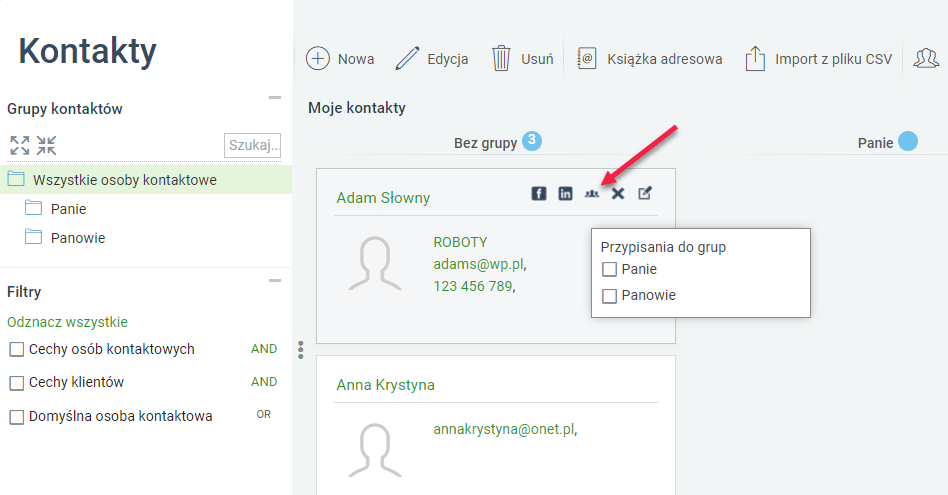Image resolution: width=948 pixels, height=495 pixels.
Task: Click Książka adresowa toolbar label
Action: pos(665,59)
